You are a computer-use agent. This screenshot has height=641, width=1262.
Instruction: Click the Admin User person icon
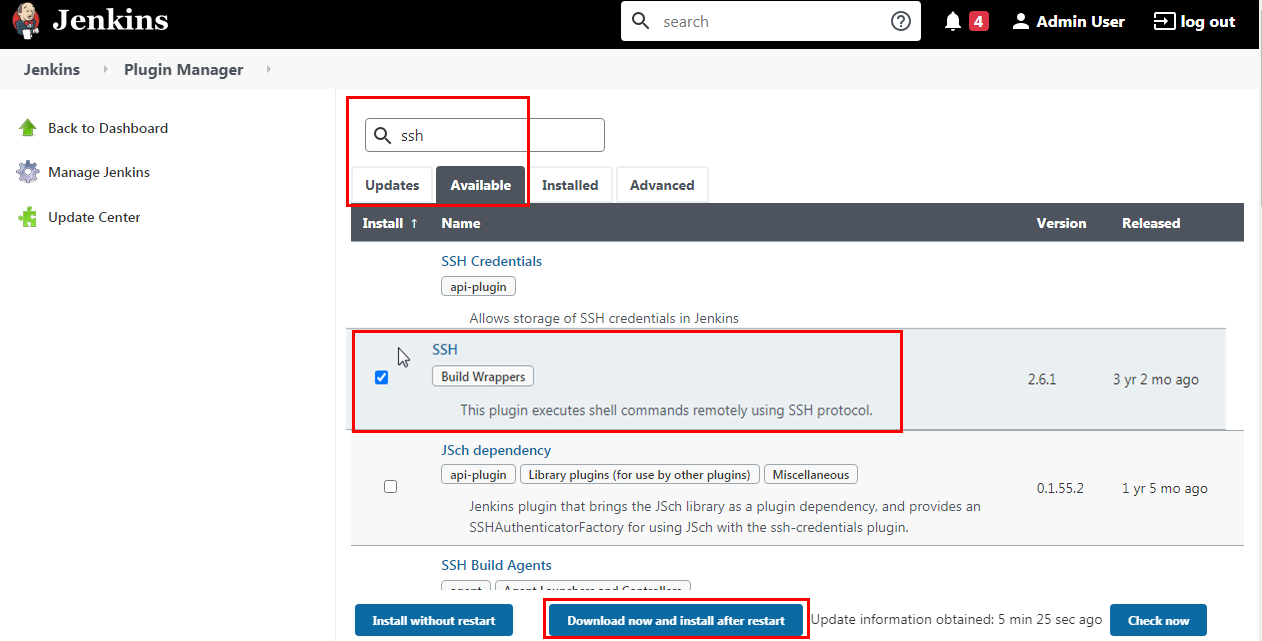[1021, 21]
